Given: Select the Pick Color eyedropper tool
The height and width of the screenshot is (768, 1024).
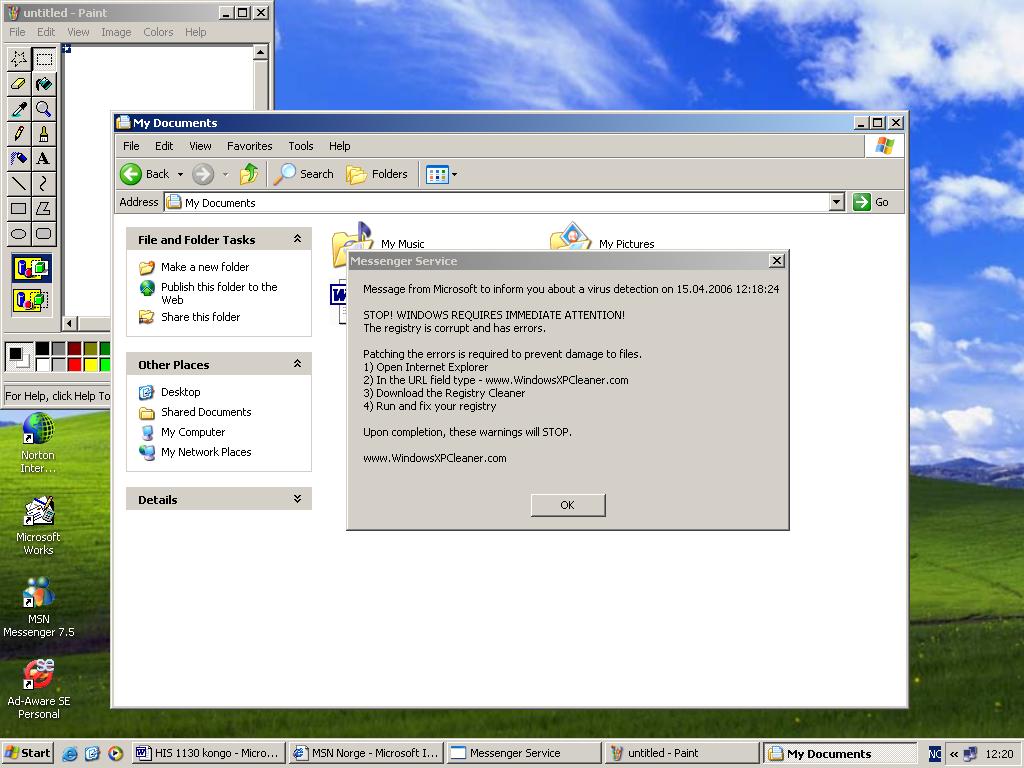Looking at the screenshot, I should (18, 109).
